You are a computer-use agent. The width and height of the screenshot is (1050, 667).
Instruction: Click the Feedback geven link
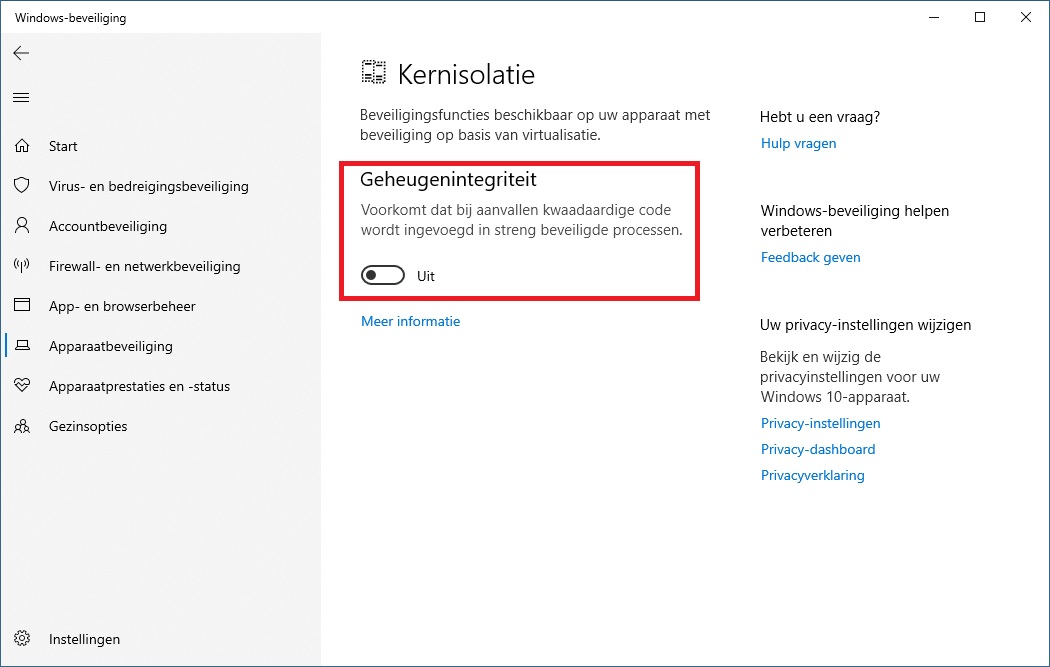pyautogui.click(x=810, y=257)
